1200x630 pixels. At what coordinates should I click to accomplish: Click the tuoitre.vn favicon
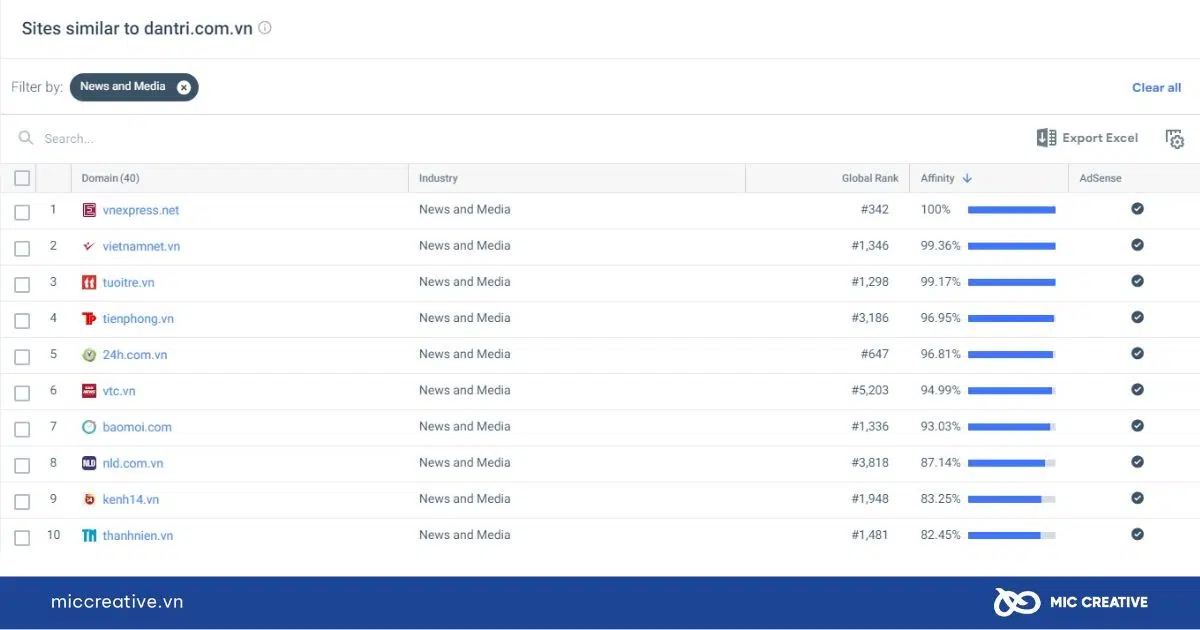[89, 282]
